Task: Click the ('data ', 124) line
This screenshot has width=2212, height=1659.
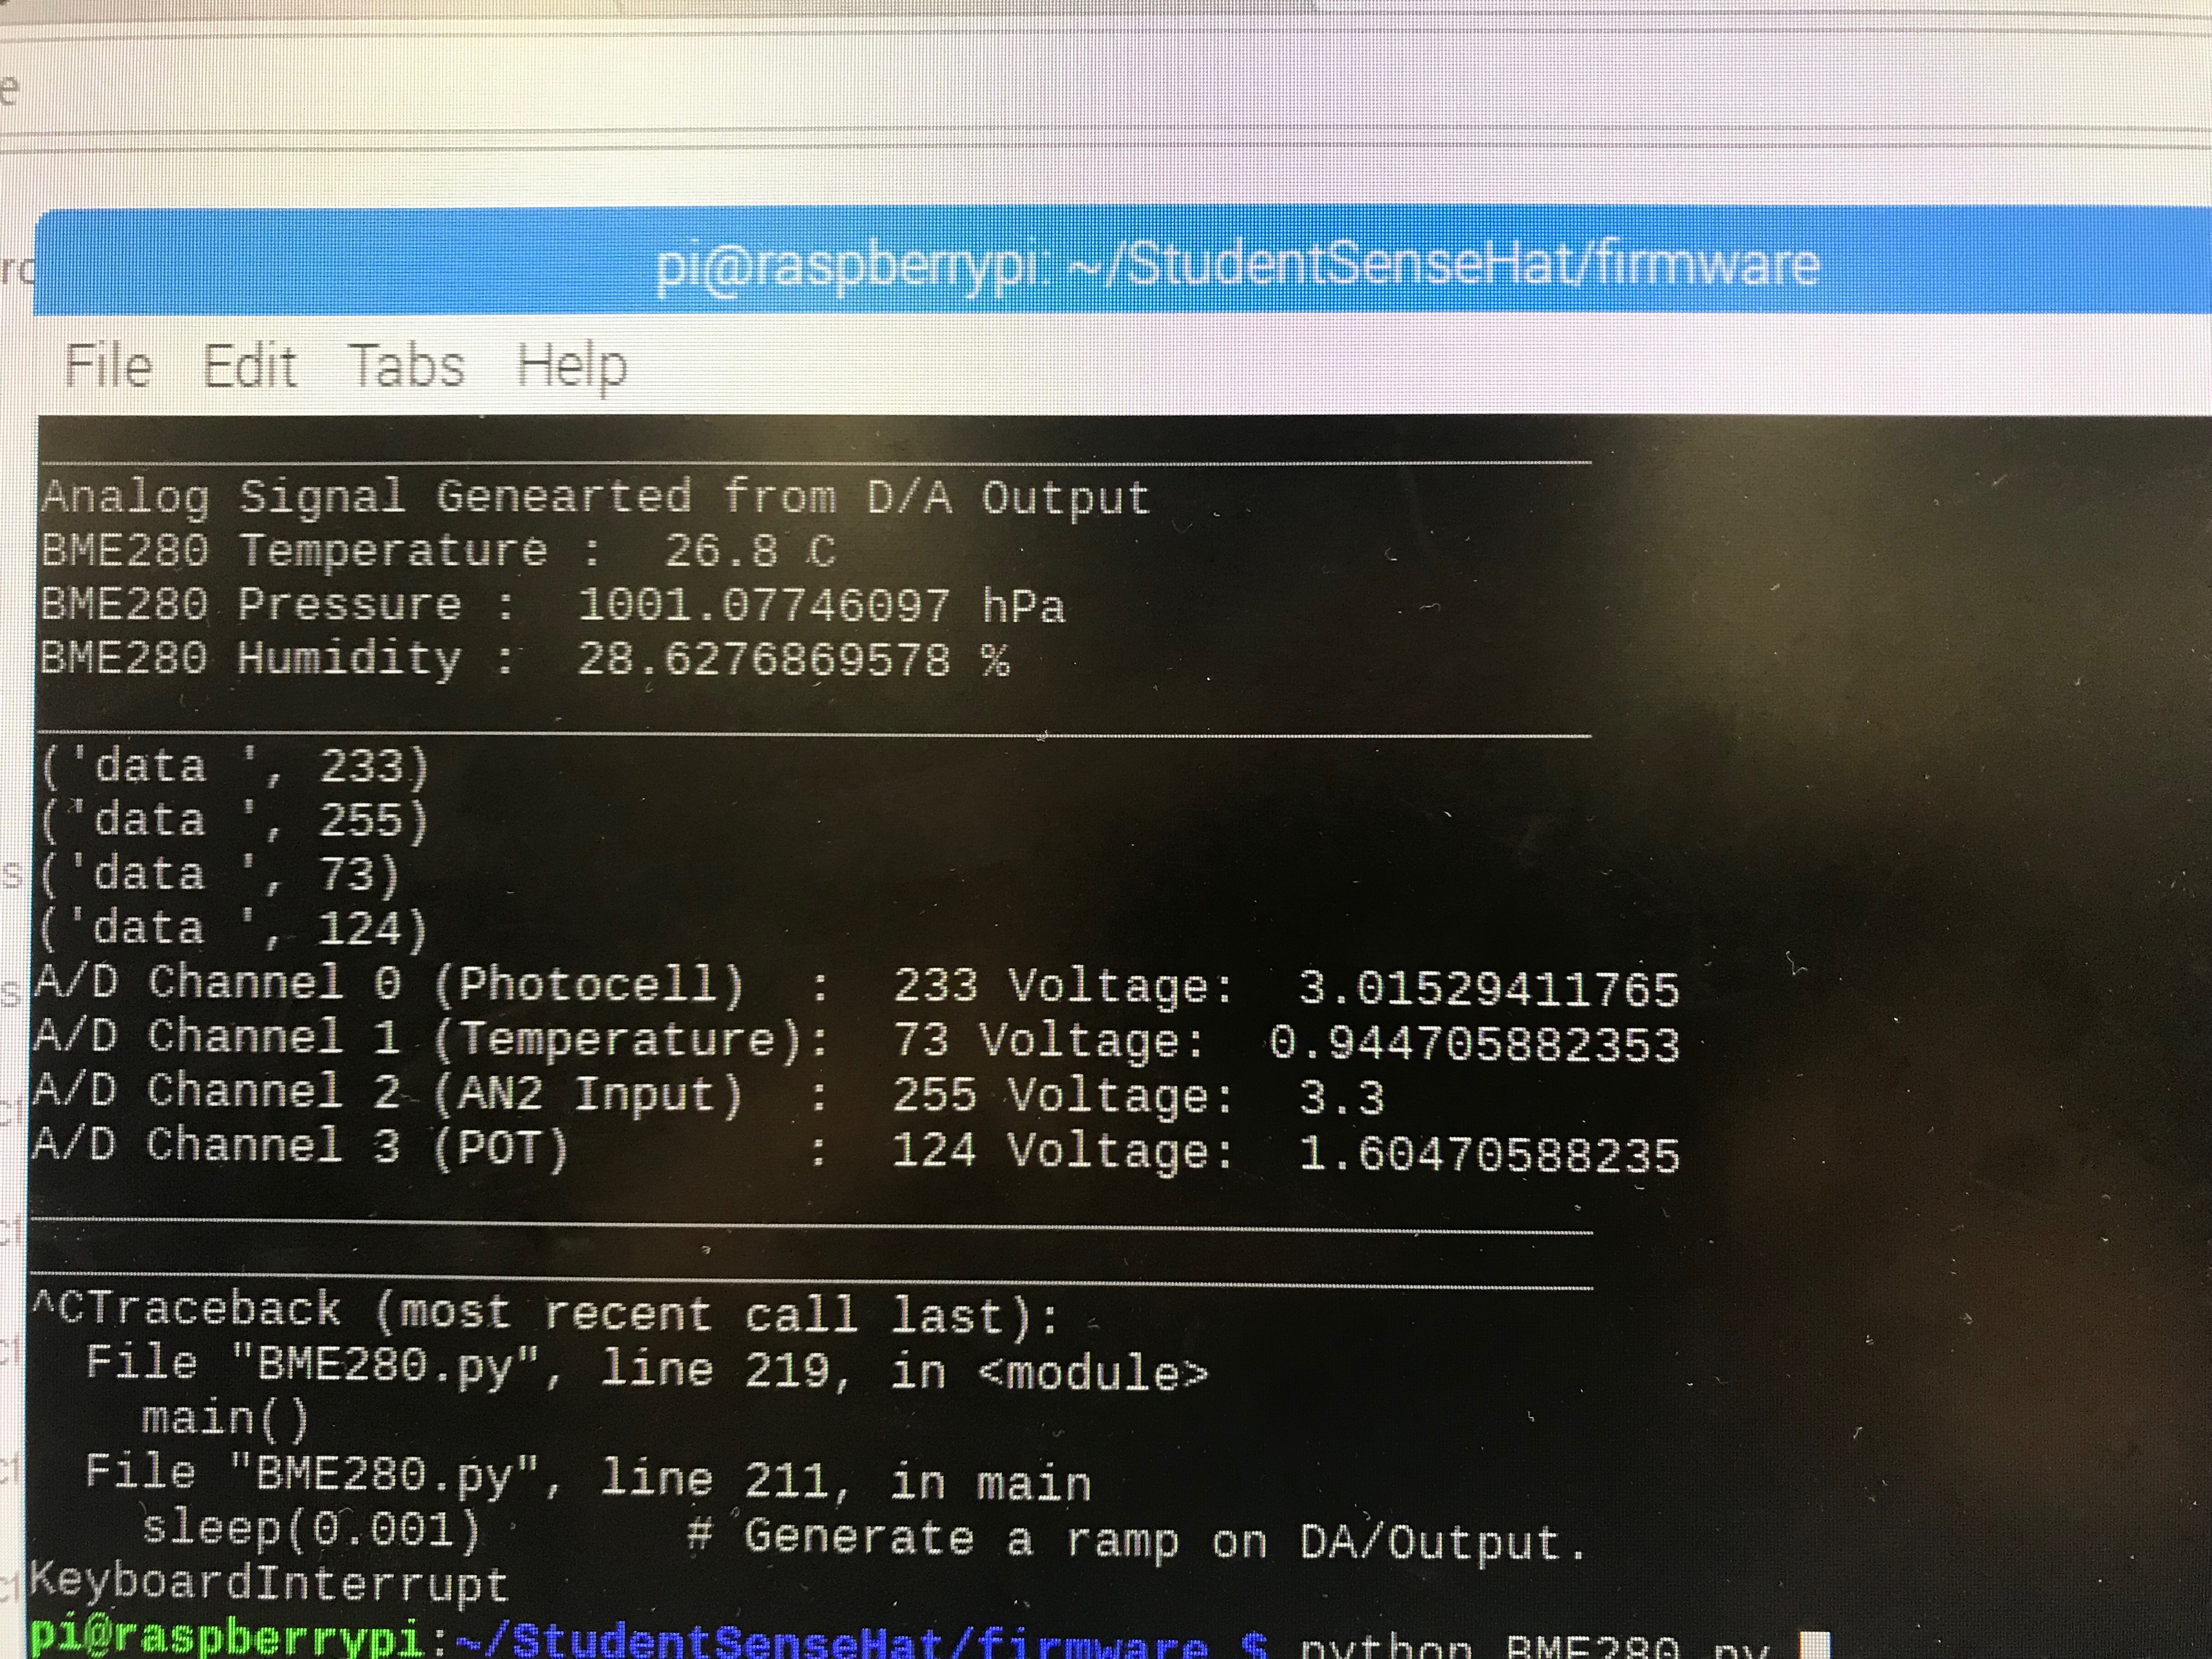Action: [x=234, y=929]
